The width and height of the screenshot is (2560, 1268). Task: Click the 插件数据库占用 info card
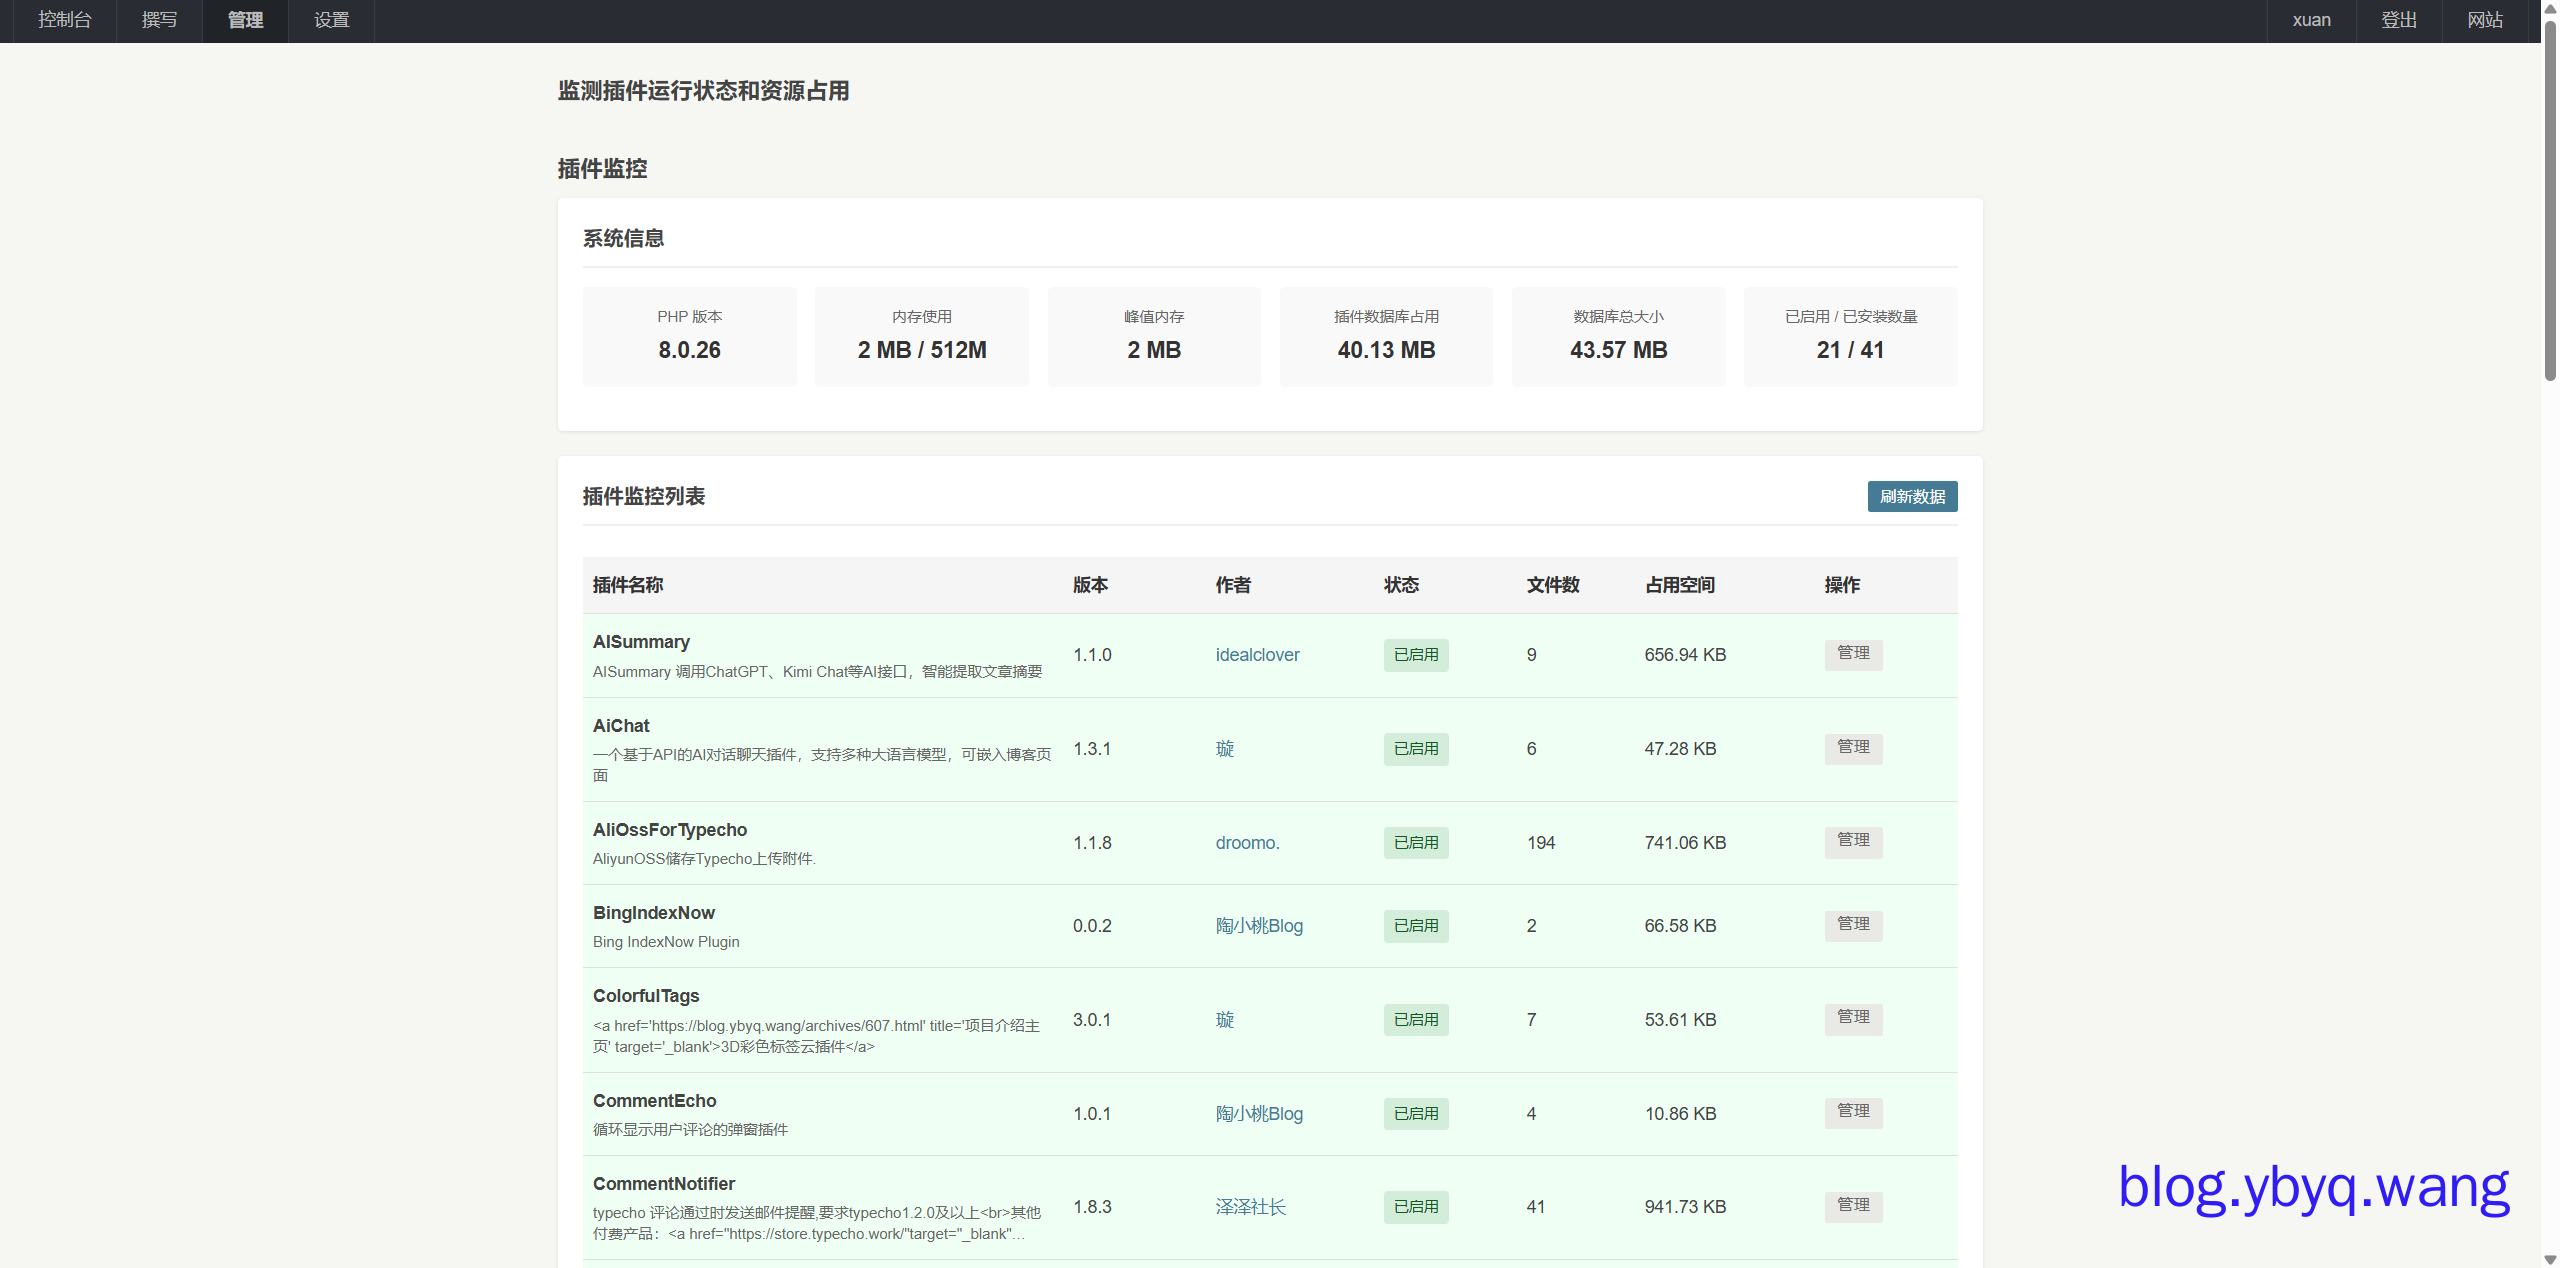[1386, 337]
